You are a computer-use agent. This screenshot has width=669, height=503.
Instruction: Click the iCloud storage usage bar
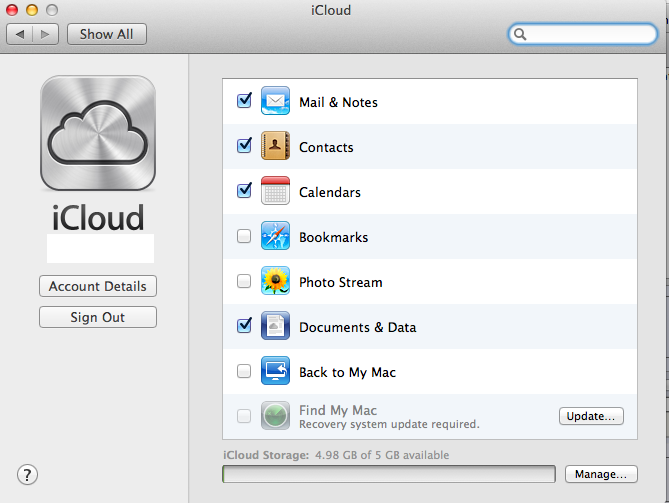pyautogui.click(x=389, y=474)
